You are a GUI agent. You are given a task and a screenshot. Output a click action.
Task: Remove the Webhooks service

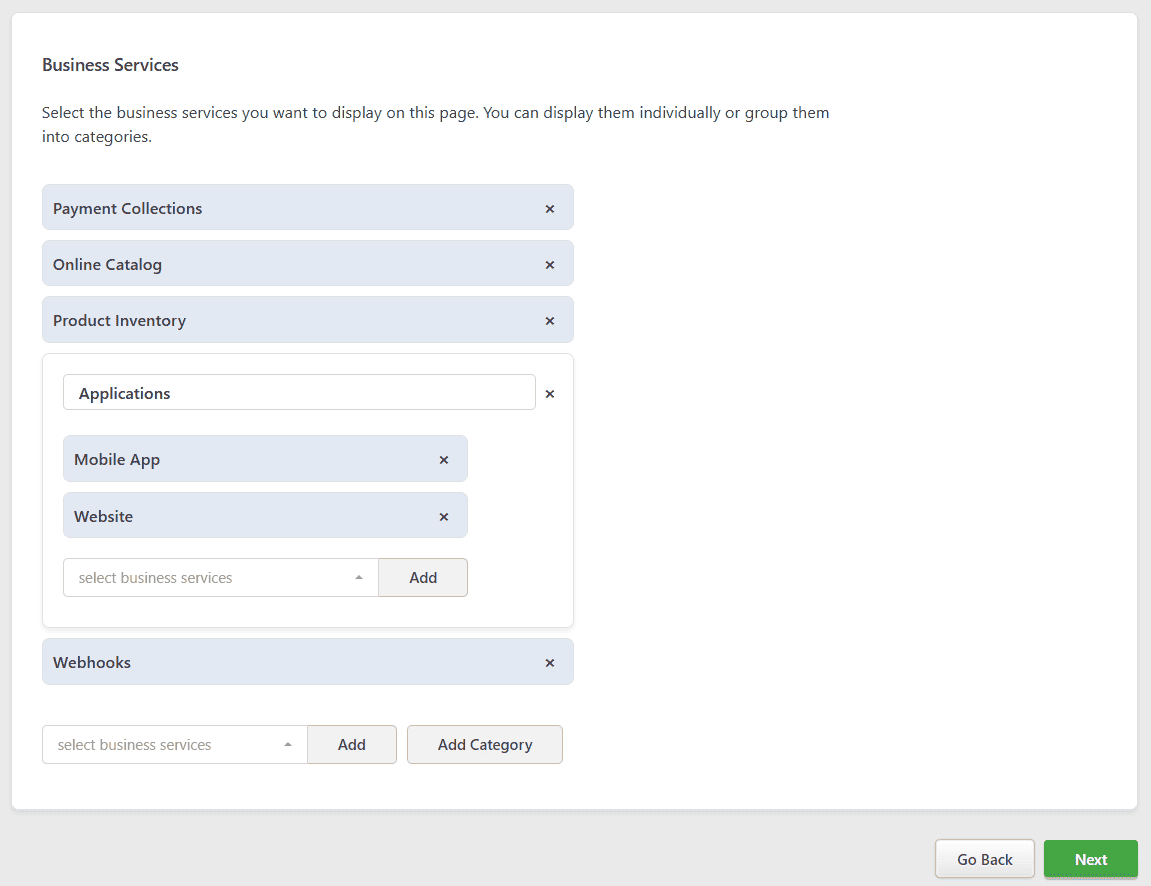click(549, 663)
